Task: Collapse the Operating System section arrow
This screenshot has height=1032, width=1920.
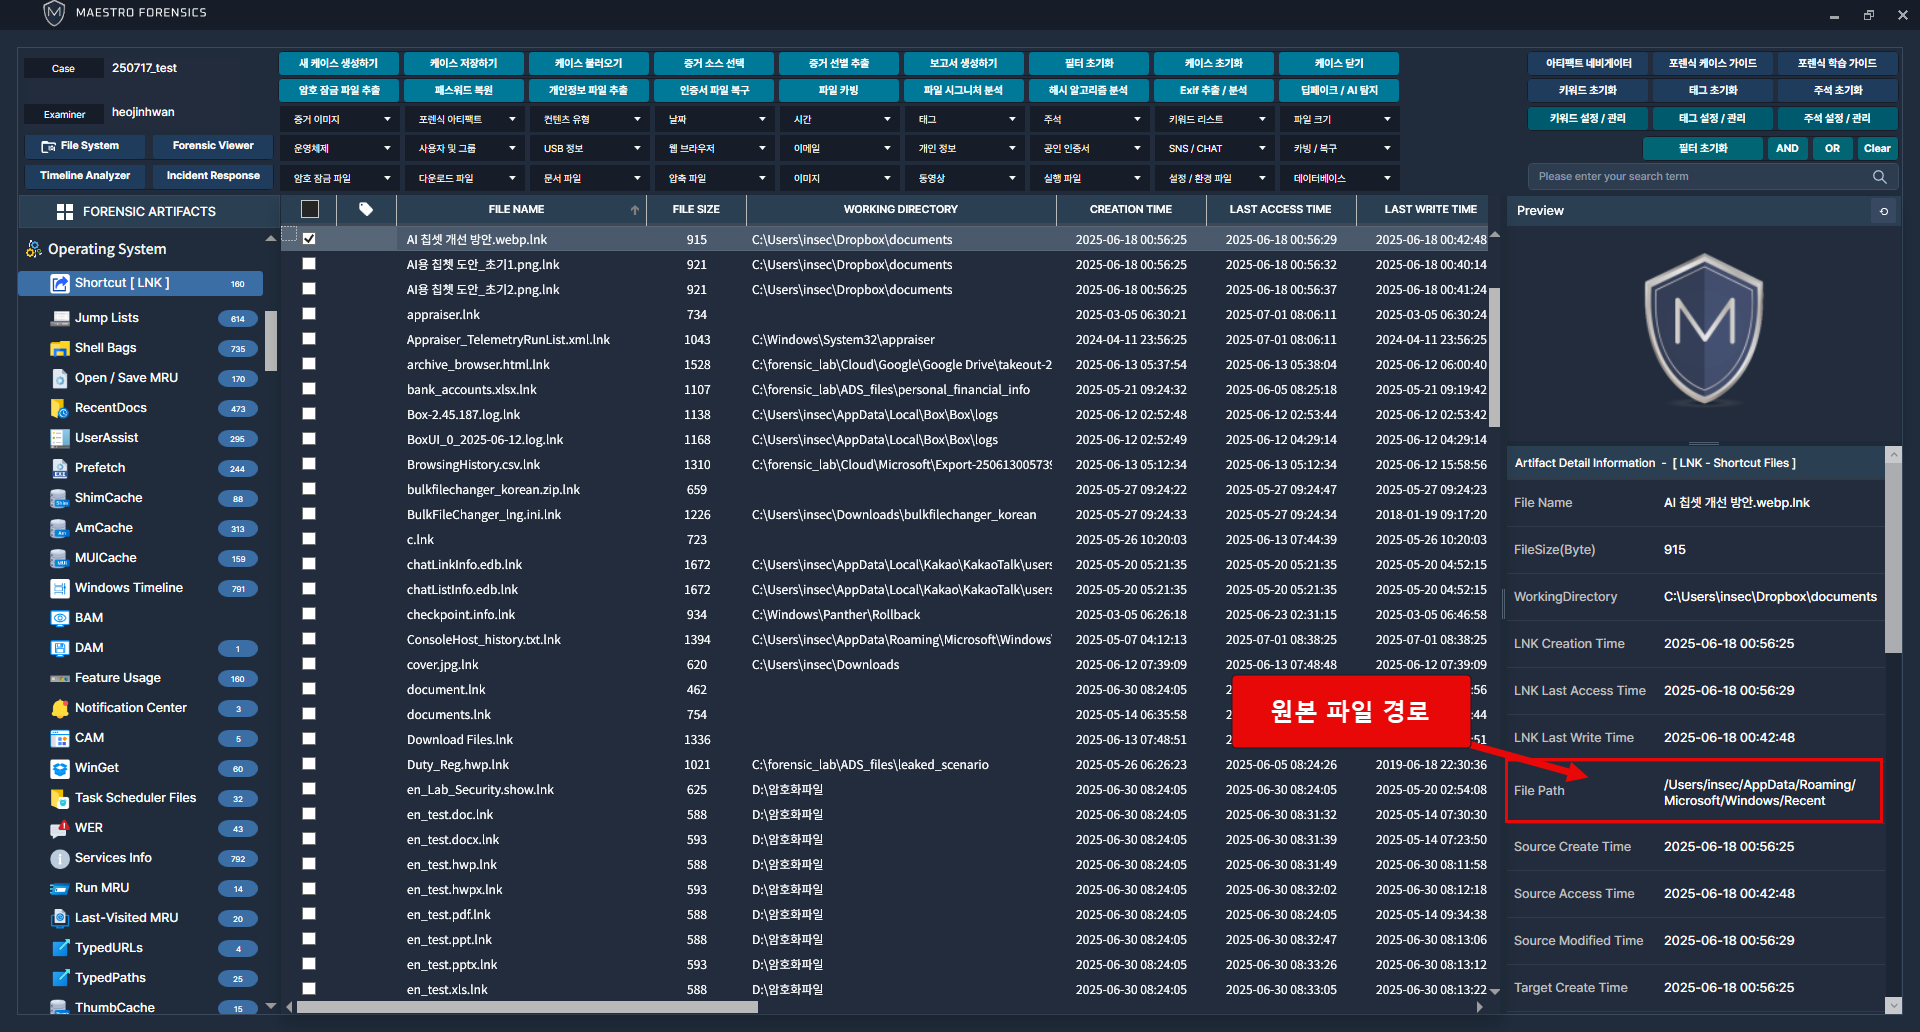Action: click(270, 239)
